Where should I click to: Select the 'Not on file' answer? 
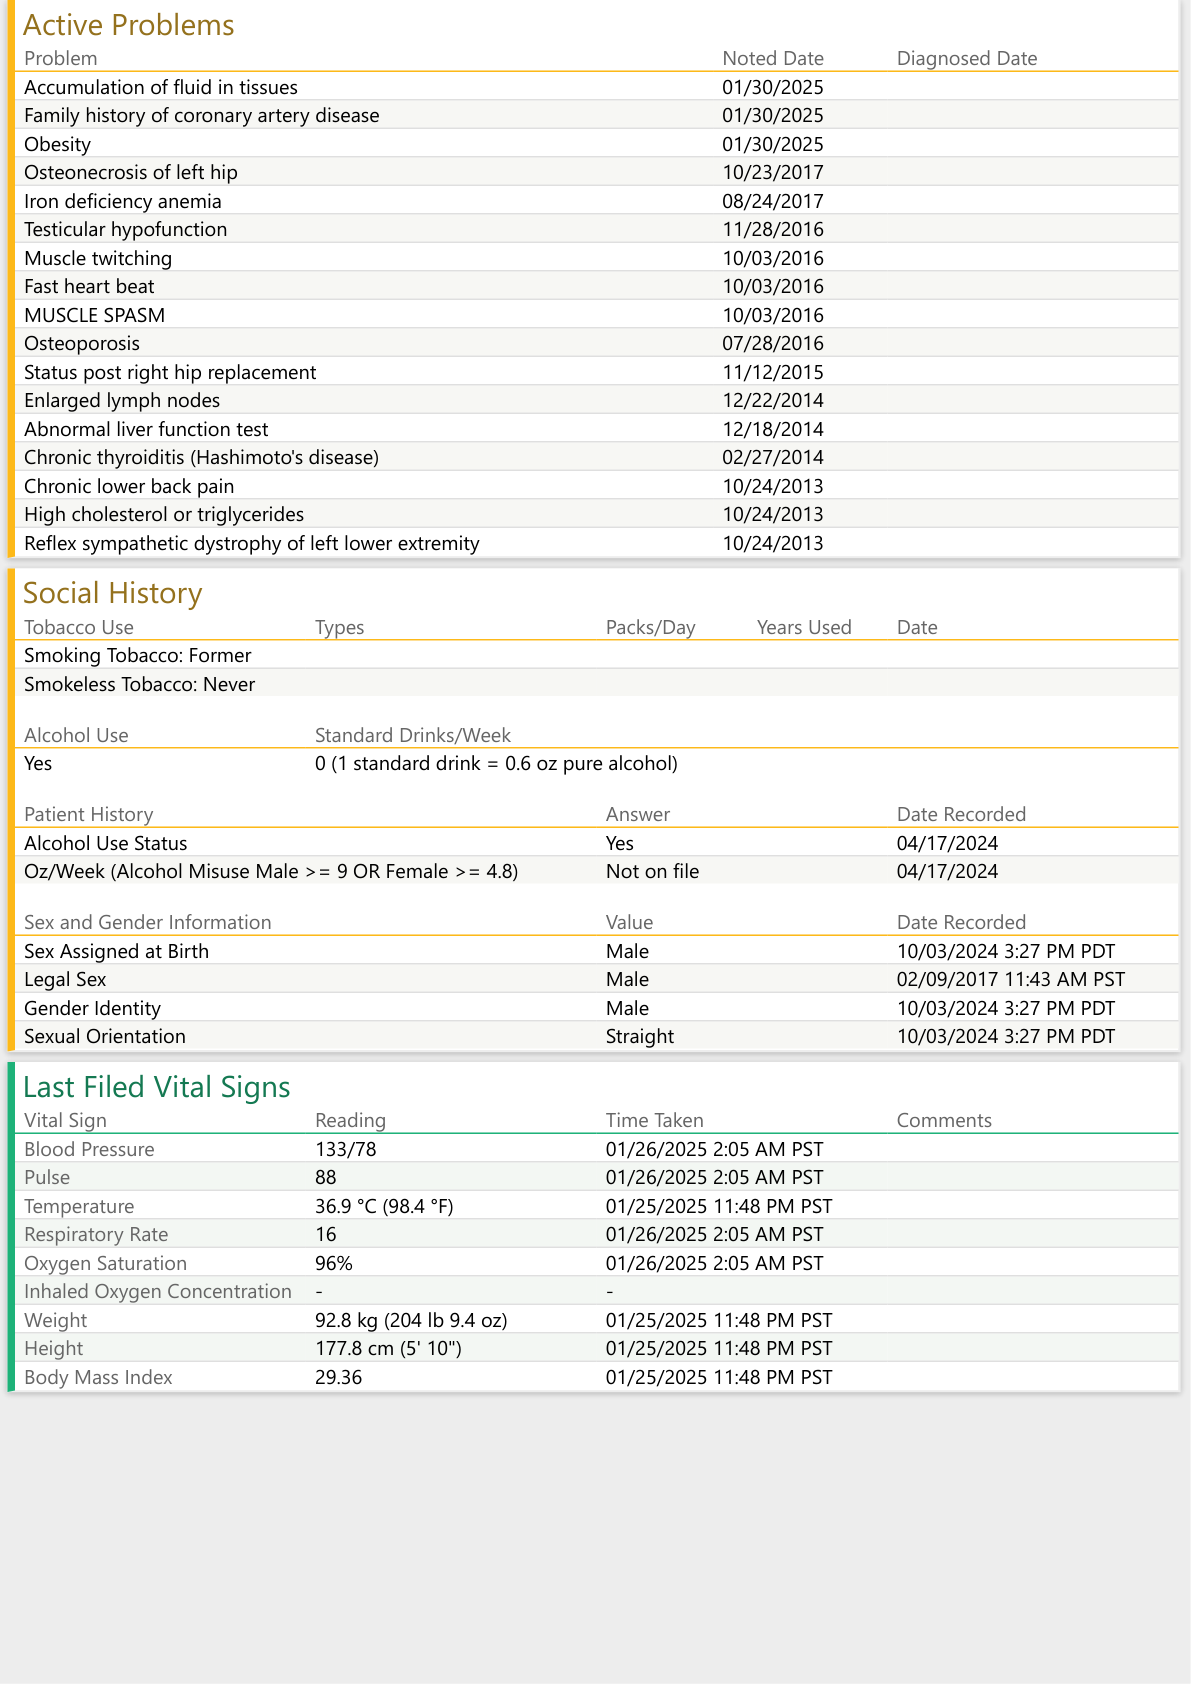pyautogui.click(x=653, y=871)
